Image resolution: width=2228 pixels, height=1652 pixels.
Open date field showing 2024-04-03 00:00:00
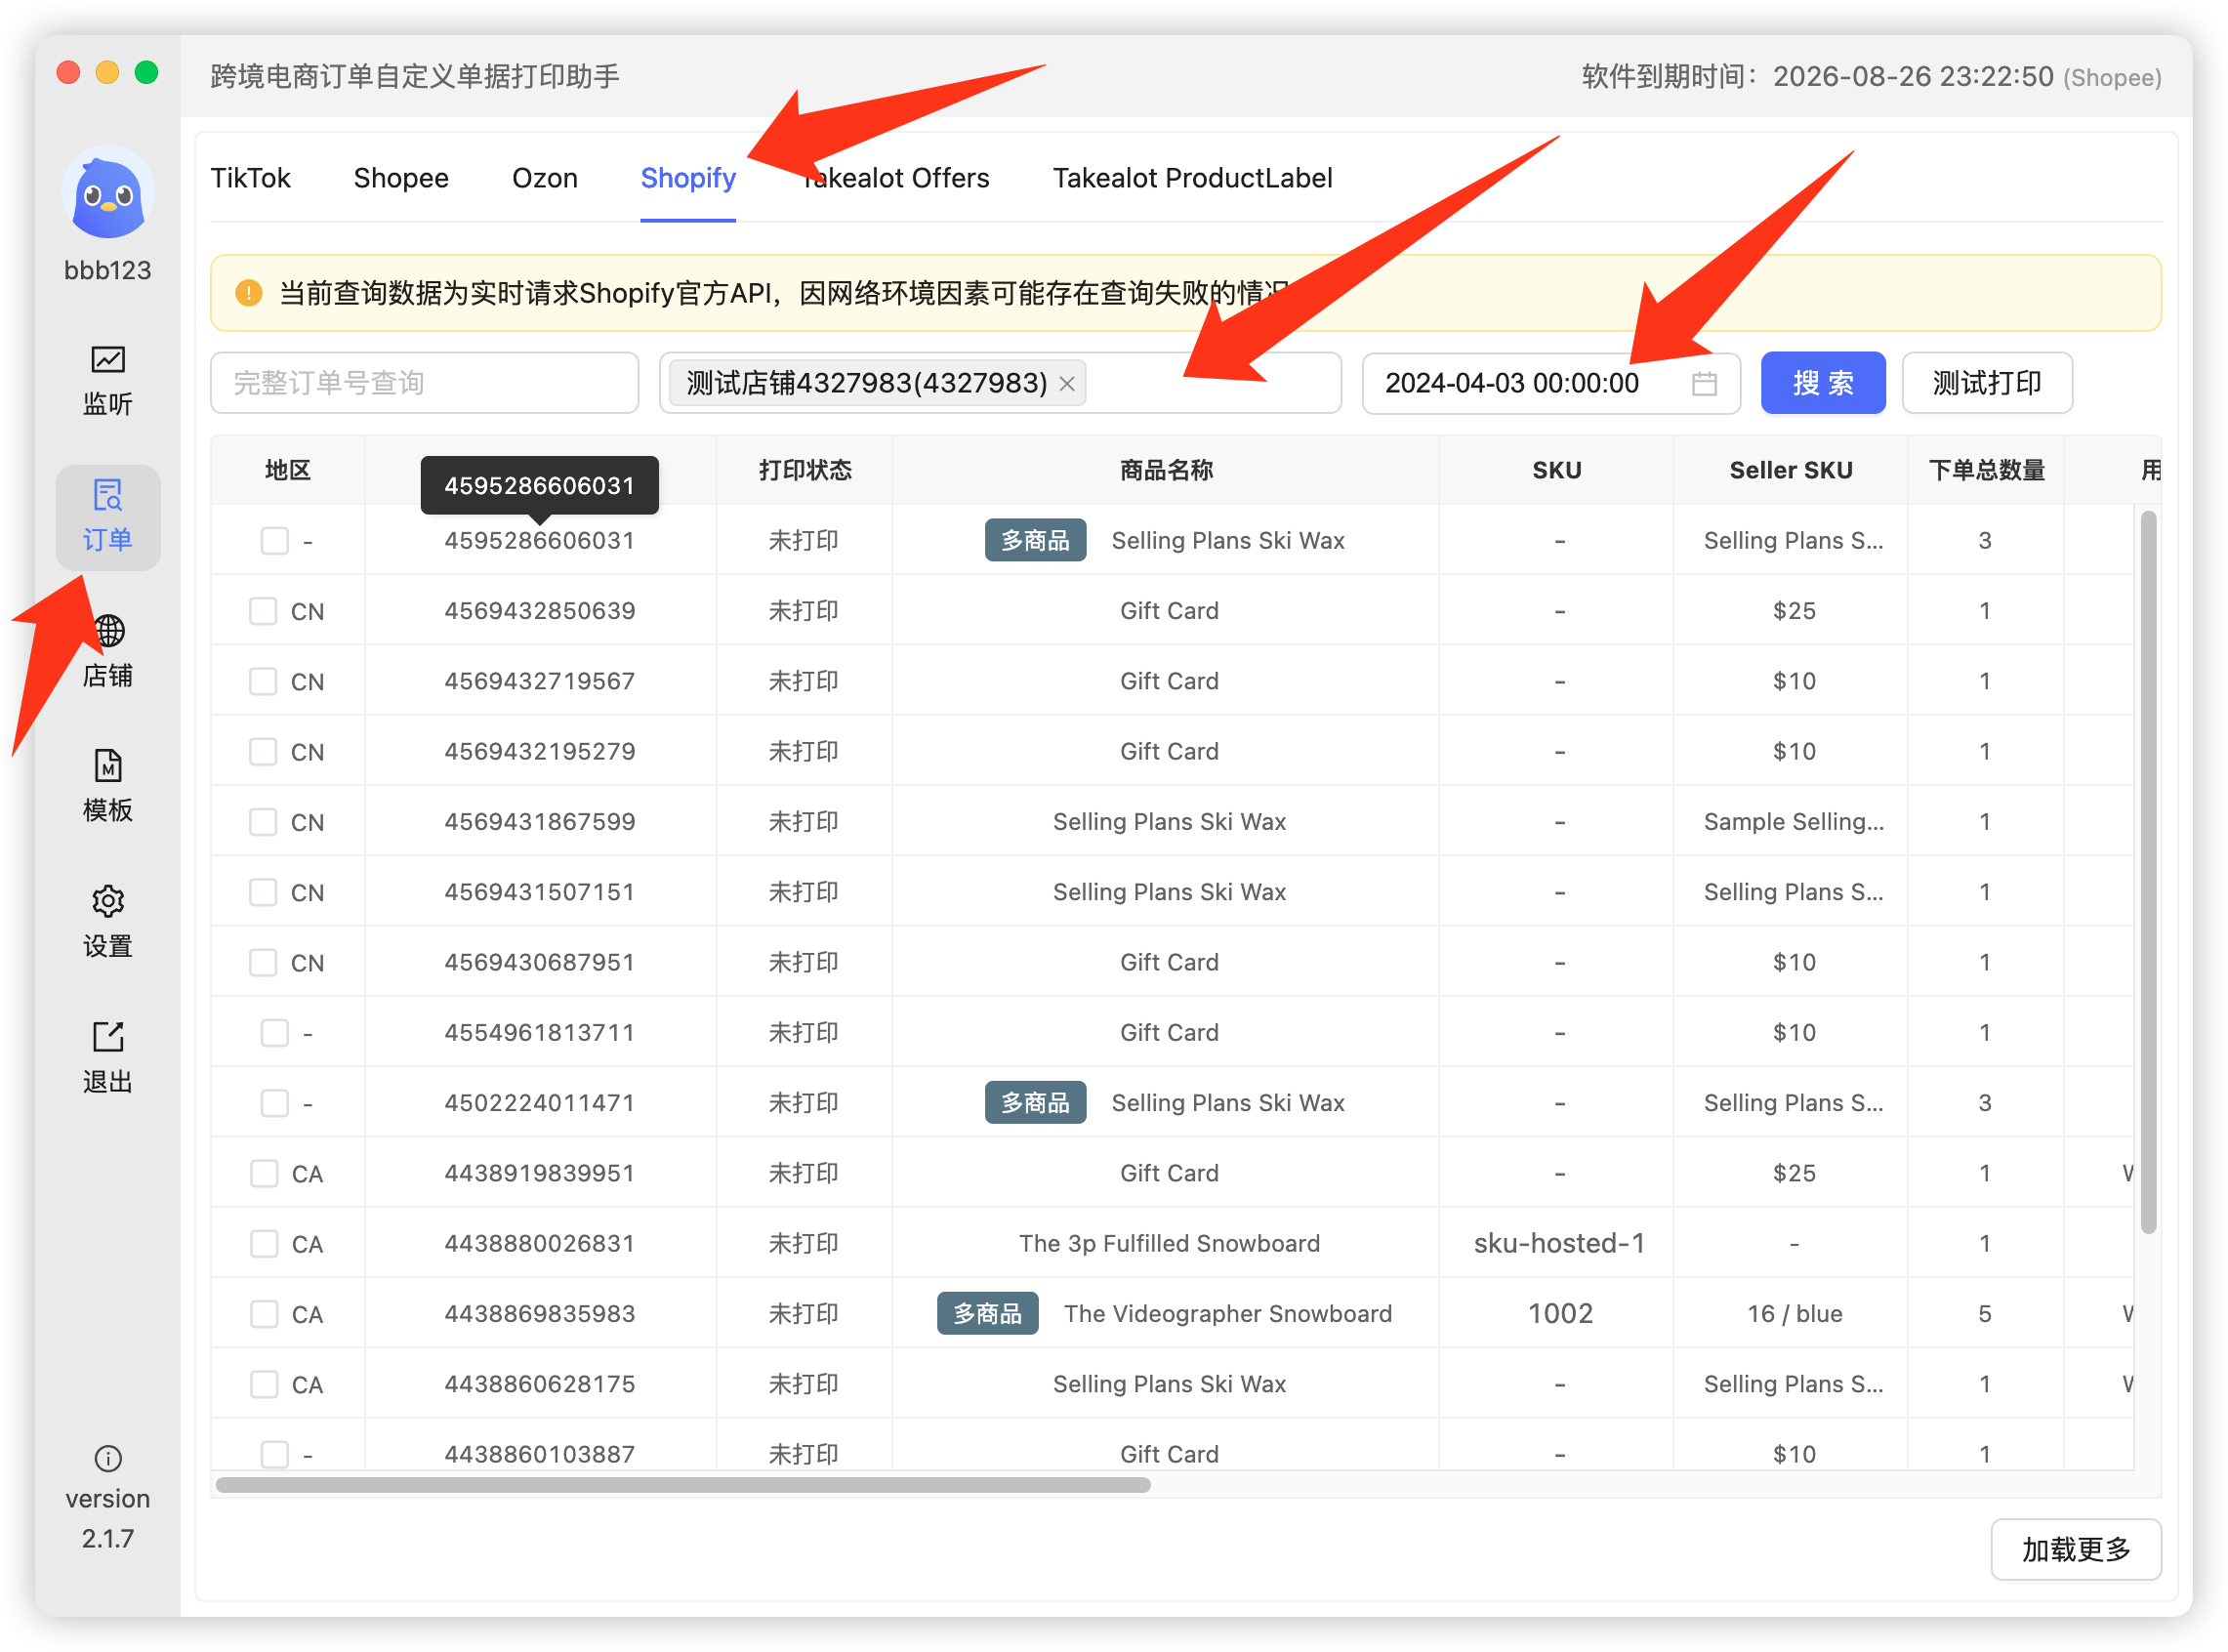[1551, 384]
